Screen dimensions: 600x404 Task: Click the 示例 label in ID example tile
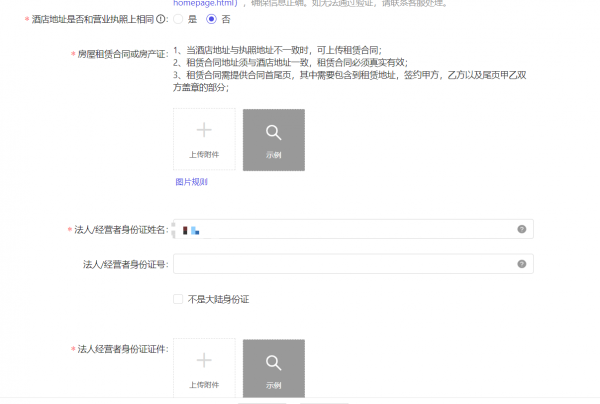click(x=274, y=385)
